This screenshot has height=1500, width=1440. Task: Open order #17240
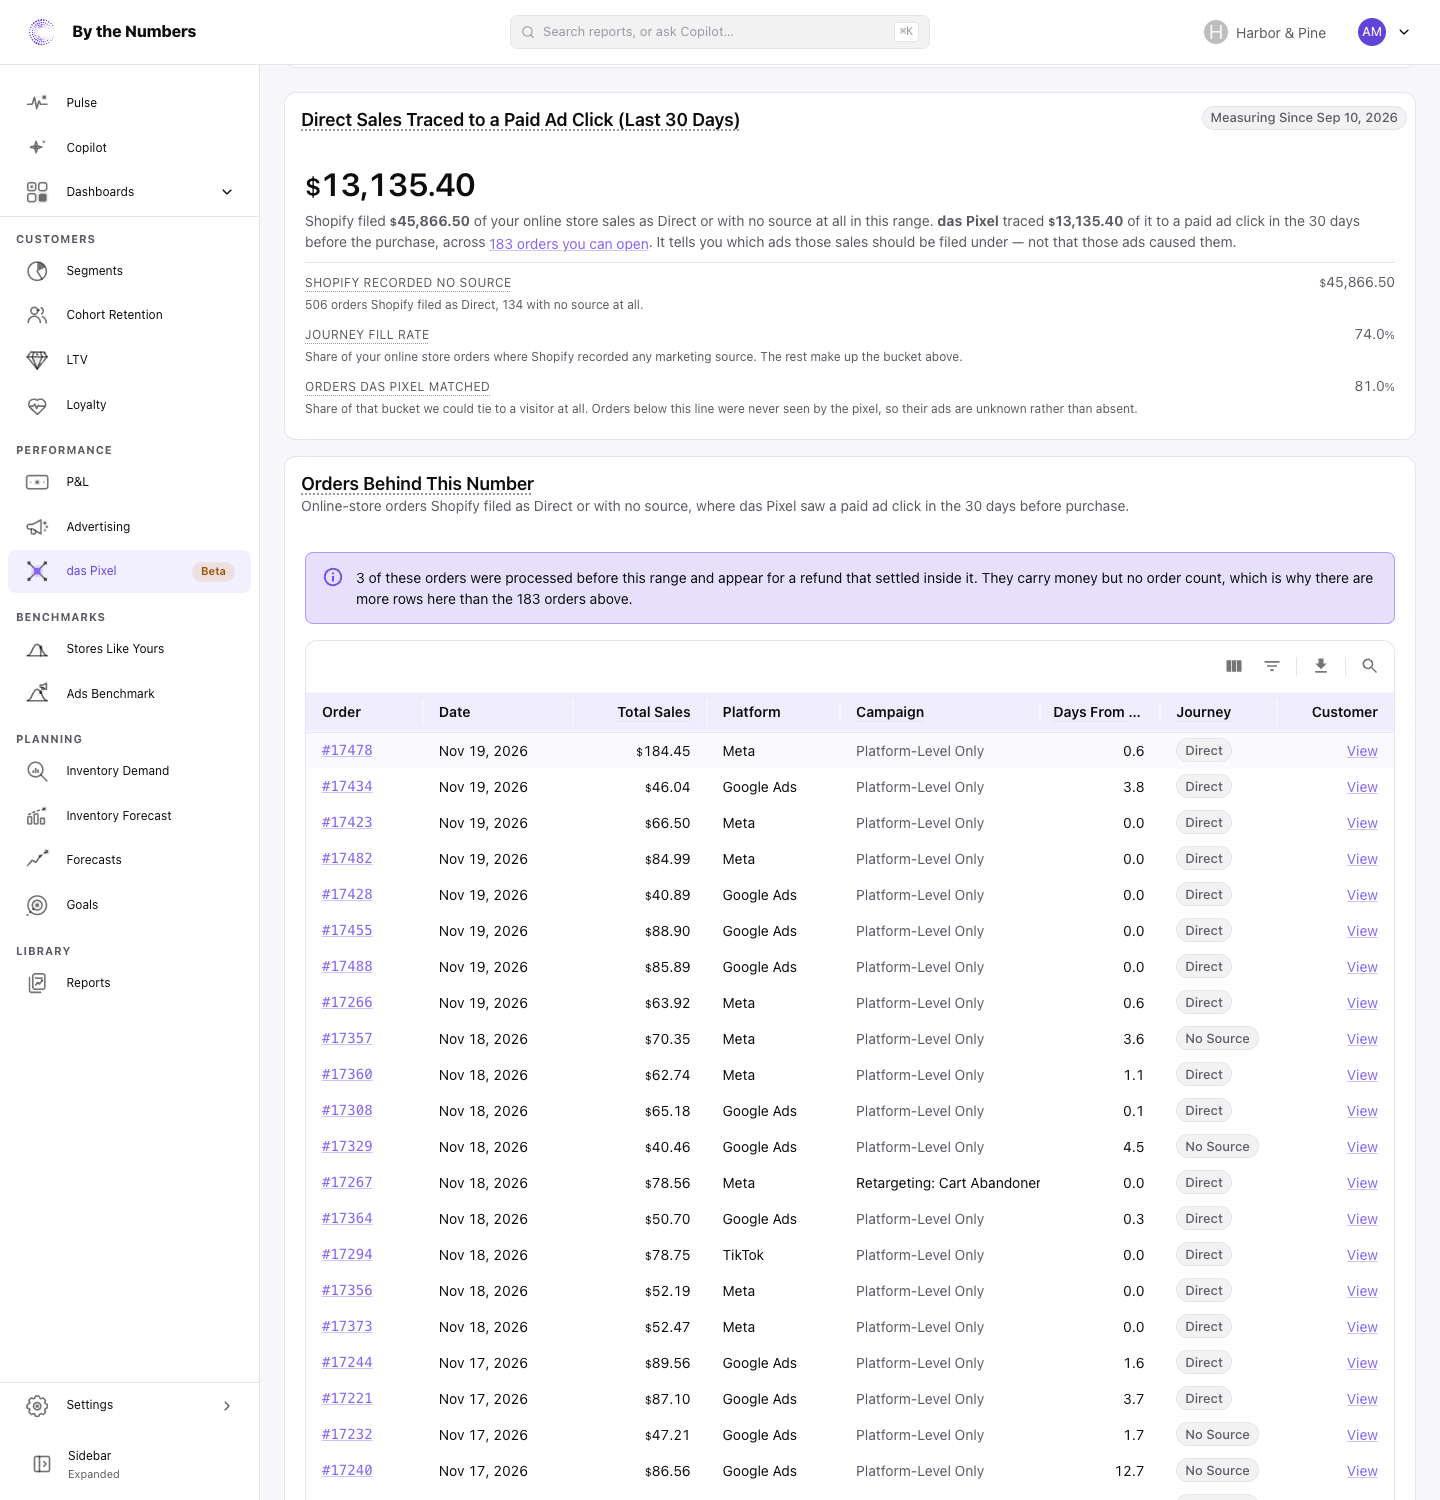[347, 1471]
